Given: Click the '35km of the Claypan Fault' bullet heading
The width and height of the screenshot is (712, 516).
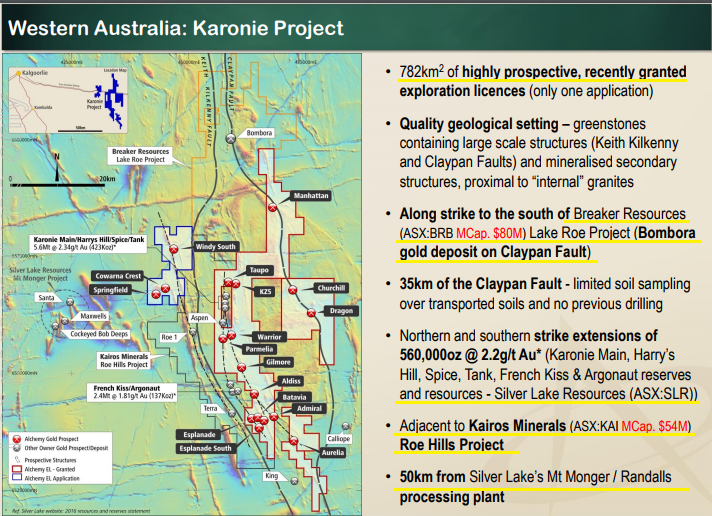Looking at the screenshot, I should [x=480, y=284].
